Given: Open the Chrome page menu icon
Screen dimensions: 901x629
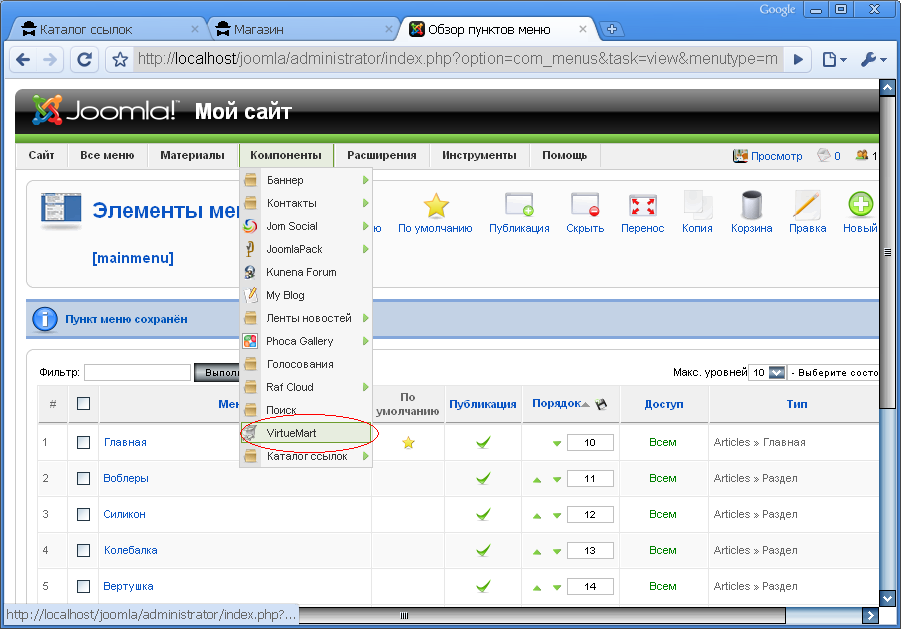Looking at the screenshot, I should (x=834, y=59).
